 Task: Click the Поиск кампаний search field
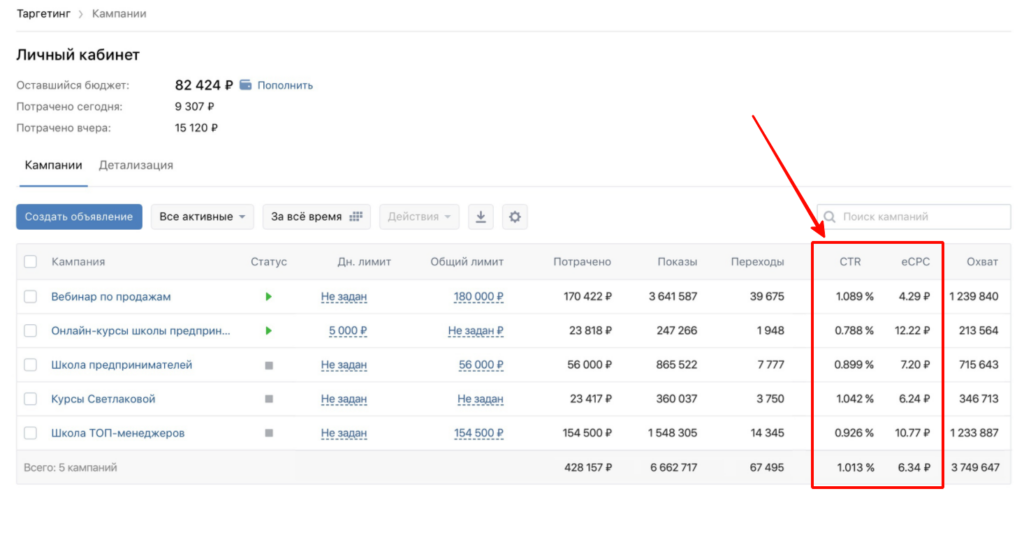920,217
